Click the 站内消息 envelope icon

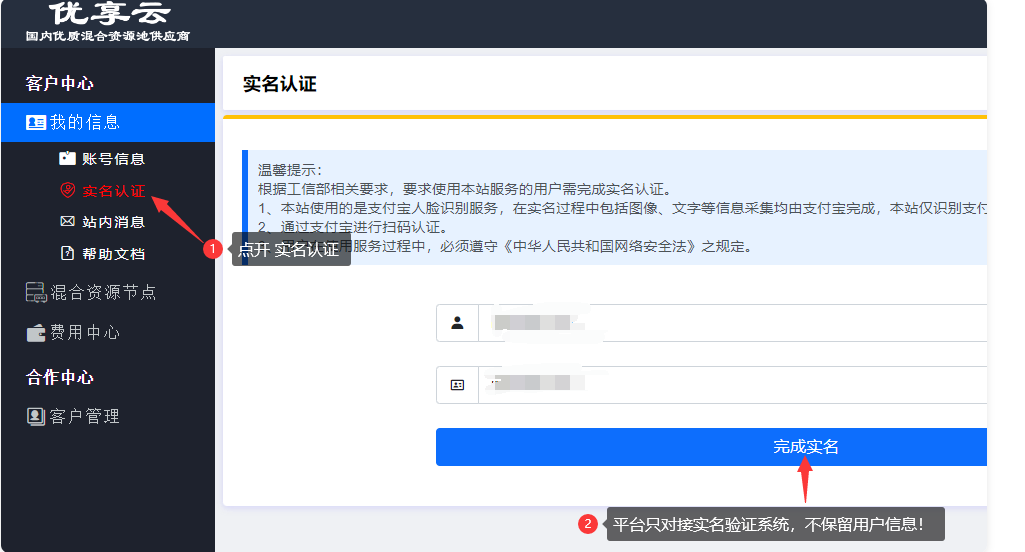coord(67,222)
